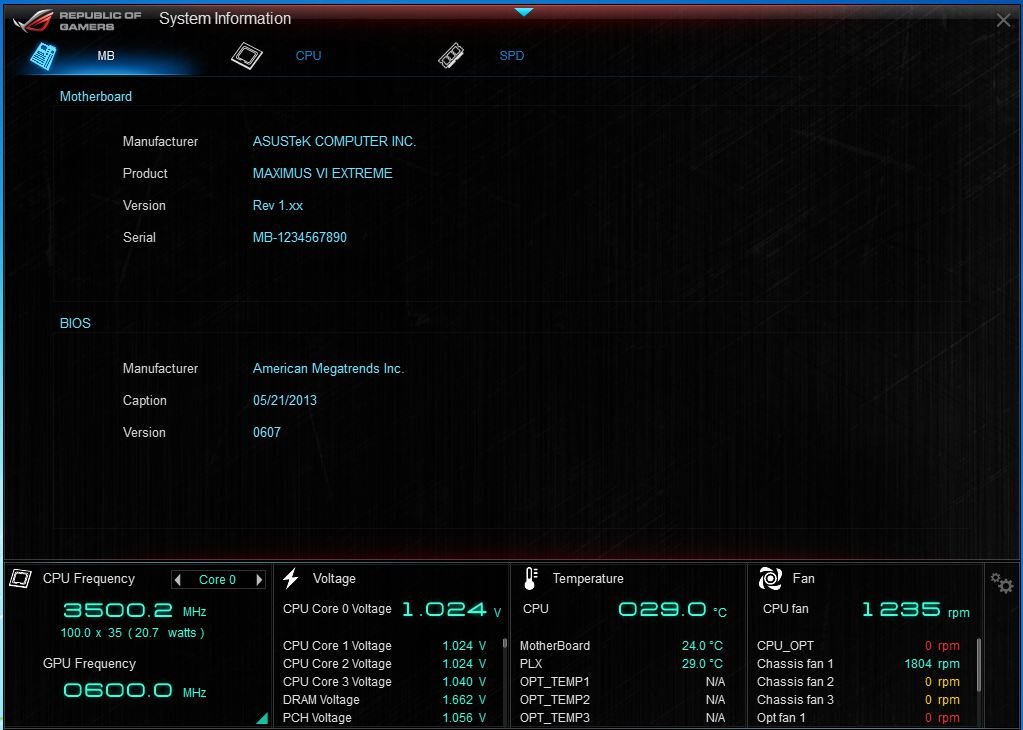Click the processor chip icon beside CPU
The height and width of the screenshot is (730, 1023).
[x=247, y=56]
